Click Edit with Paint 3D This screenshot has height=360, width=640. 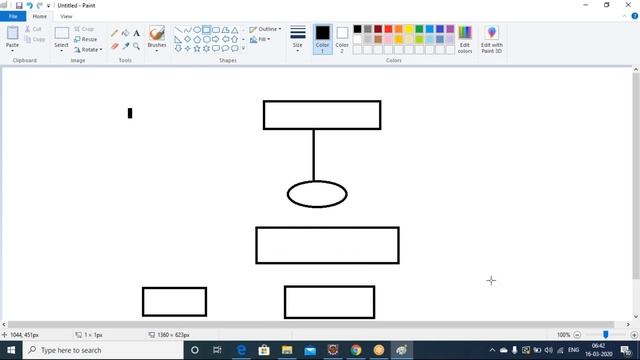click(x=491, y=39)
